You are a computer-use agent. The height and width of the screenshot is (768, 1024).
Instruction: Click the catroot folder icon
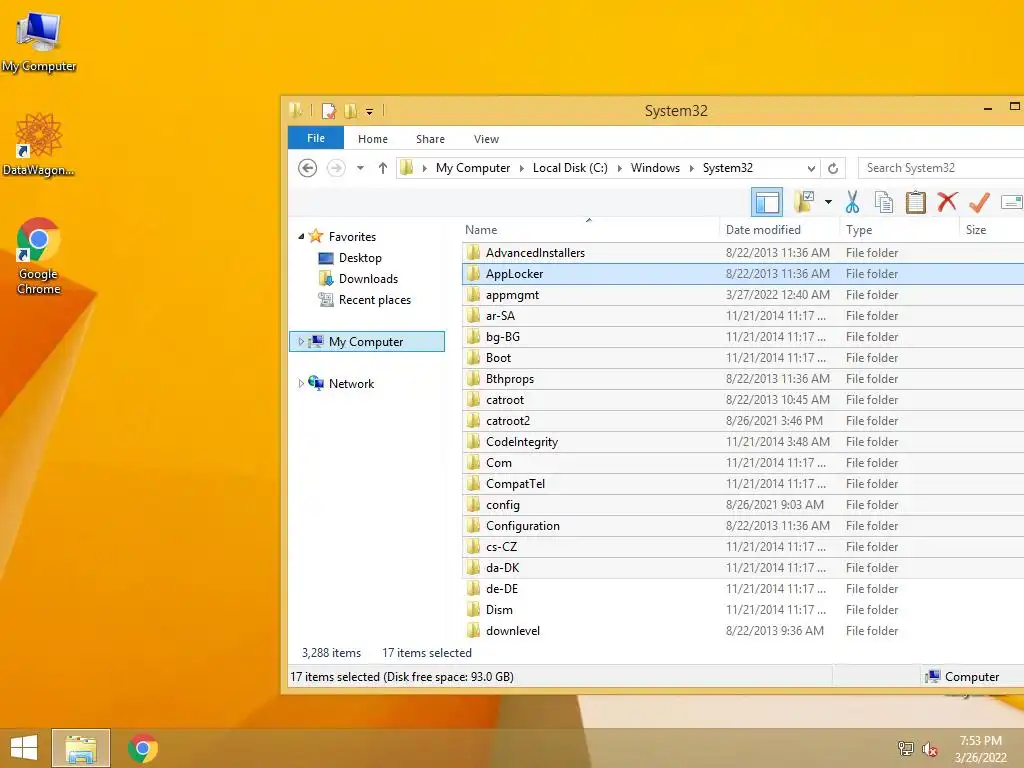click(x=473, y=399)
